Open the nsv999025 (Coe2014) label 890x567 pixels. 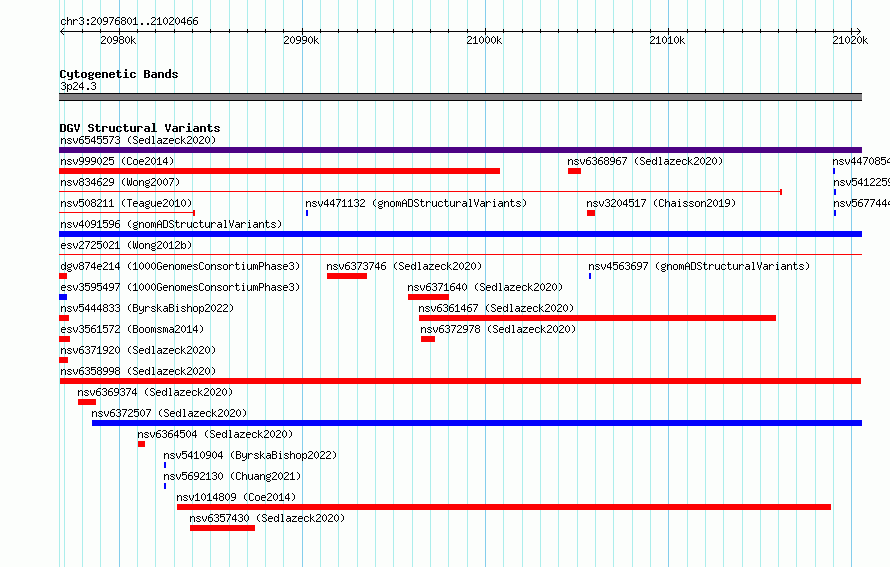(117, 161)
